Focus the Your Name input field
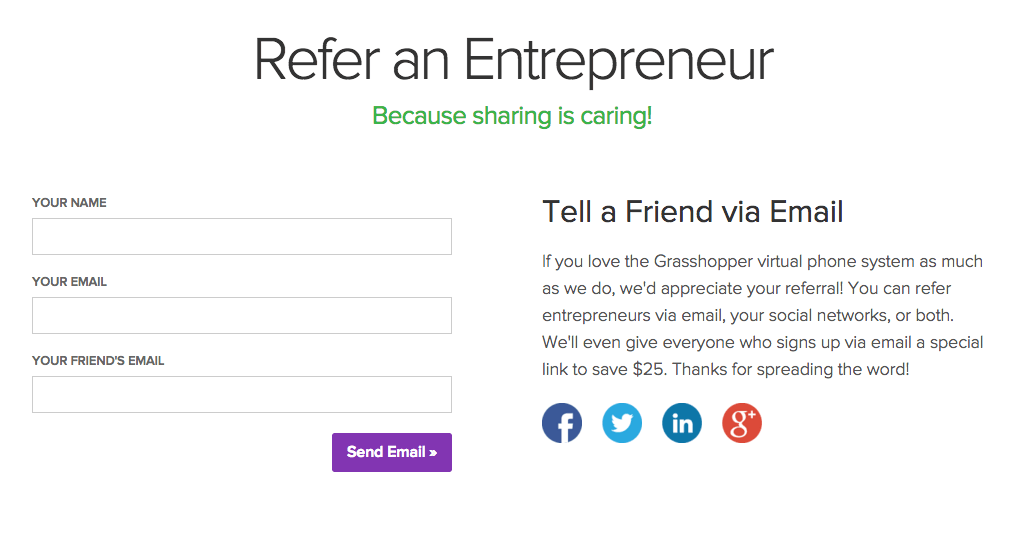 click(x=242, y=237)
